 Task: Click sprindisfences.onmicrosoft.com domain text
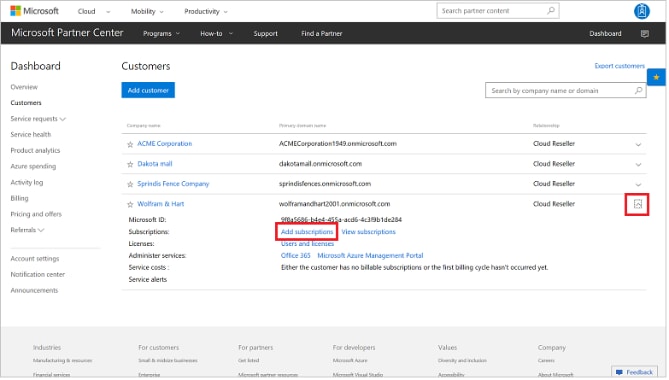point(326,184)
